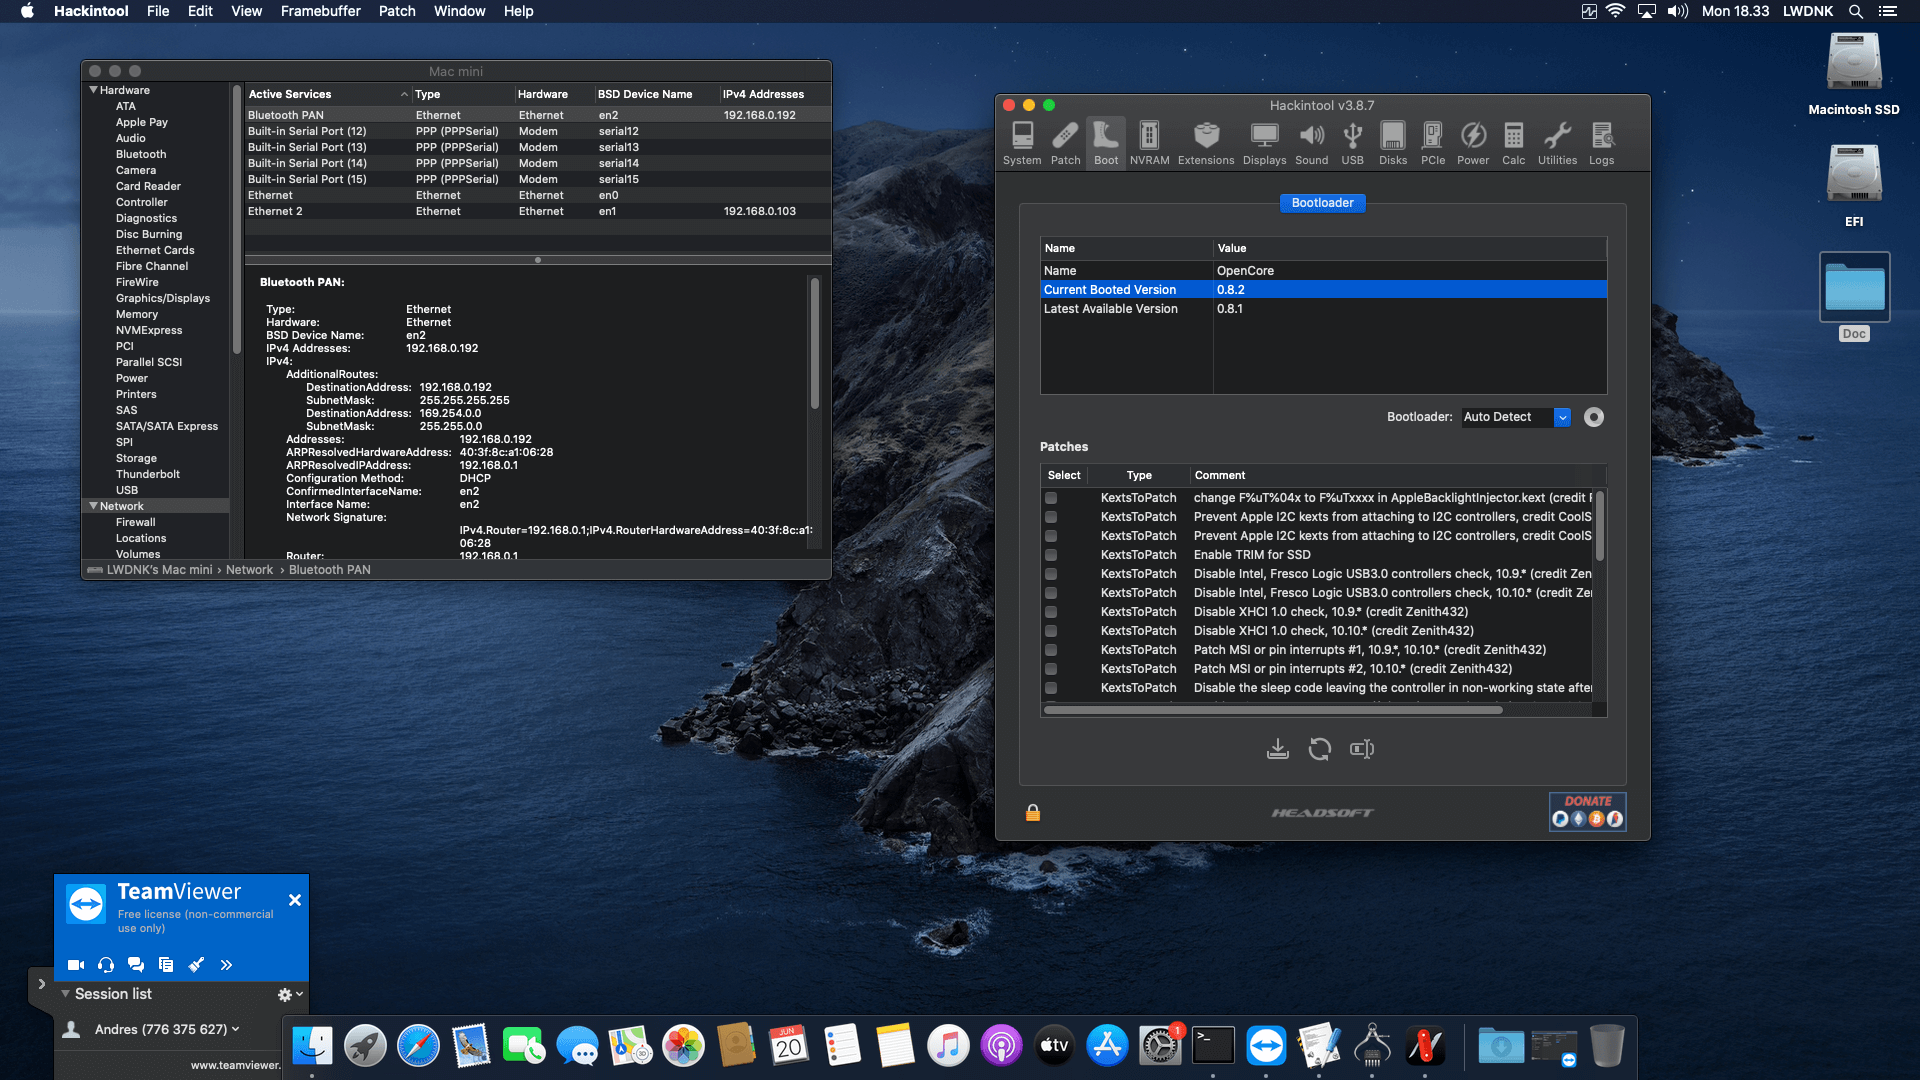Open the USB section in Hackintool
1920x1080 pixels.
click(x=1352, y=143)
